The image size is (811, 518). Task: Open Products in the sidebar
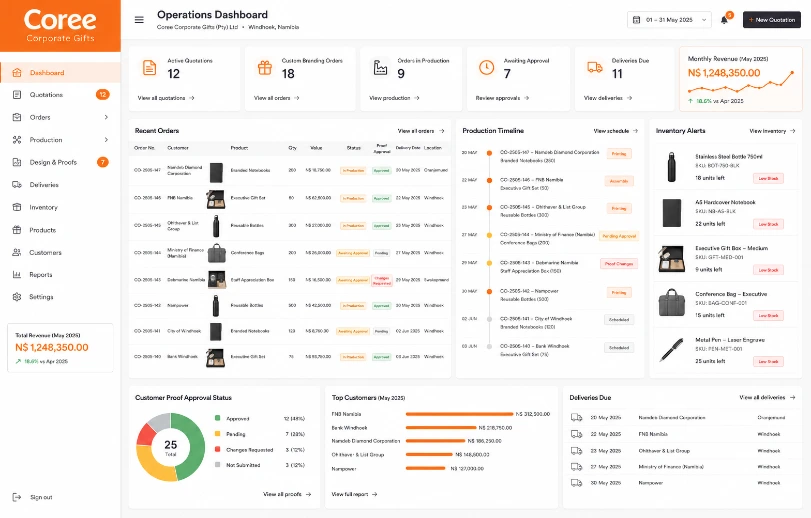pyautogui.click(x=60, y=230)
